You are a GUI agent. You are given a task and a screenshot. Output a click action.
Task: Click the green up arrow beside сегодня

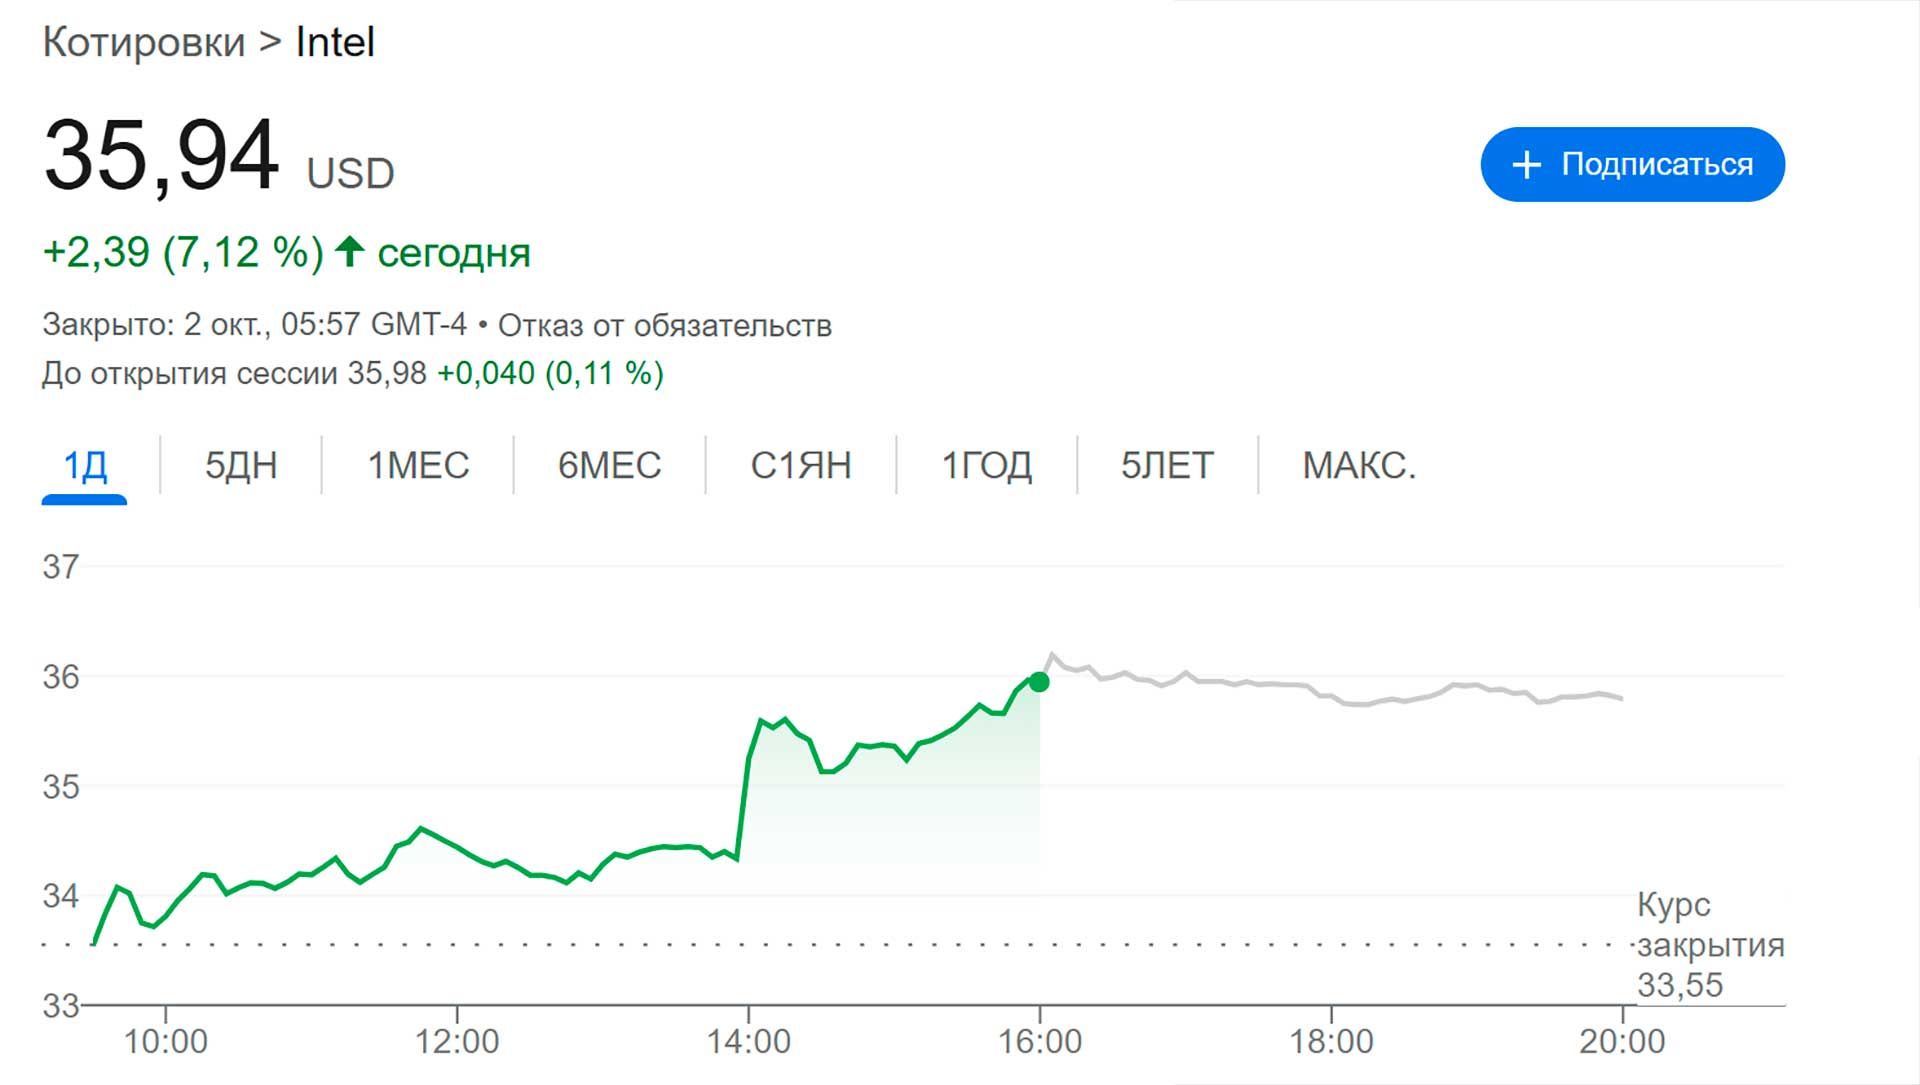tap(350, 252)
